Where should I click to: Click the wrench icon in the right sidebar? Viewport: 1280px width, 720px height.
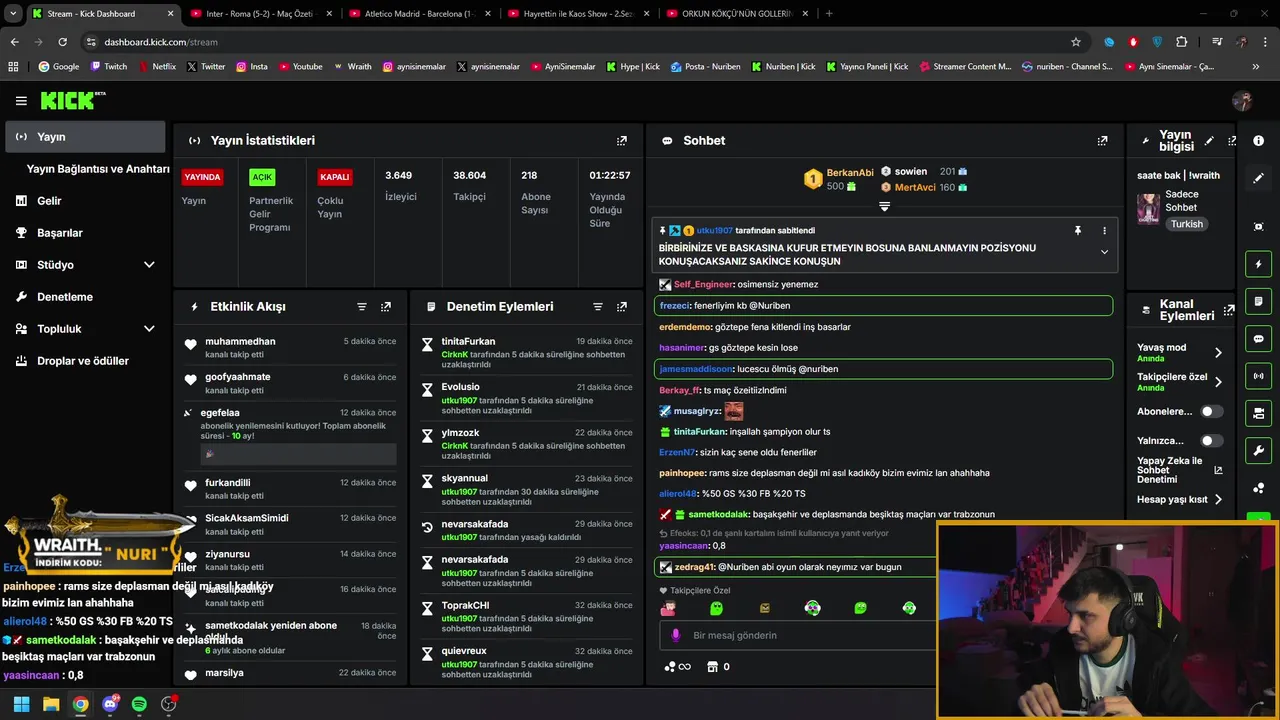[1259, 450]
